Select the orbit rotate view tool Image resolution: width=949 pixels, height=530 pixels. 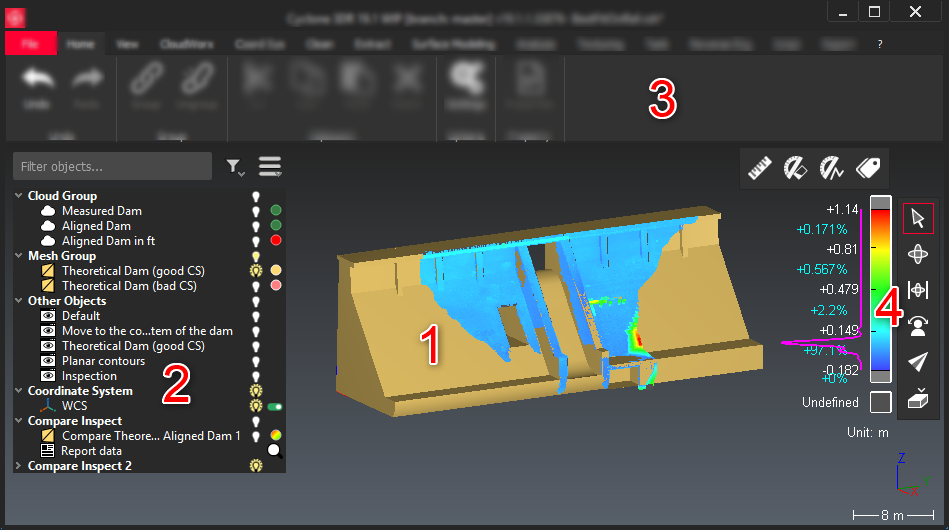(918, 254)
